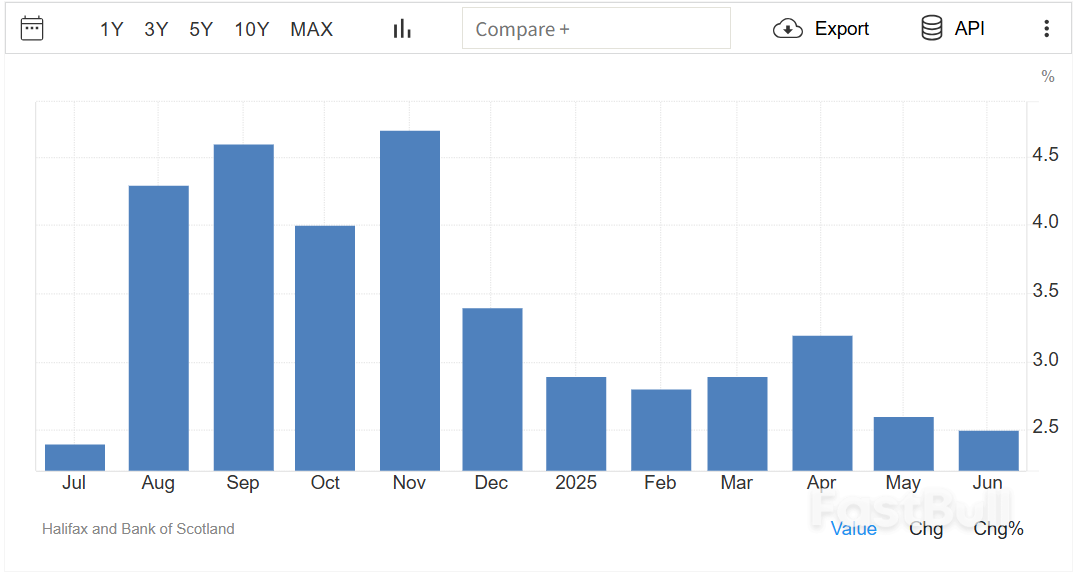1074x573 pixels.
Task: Click the tallest bar for Nov
Action: pos(409,300)
